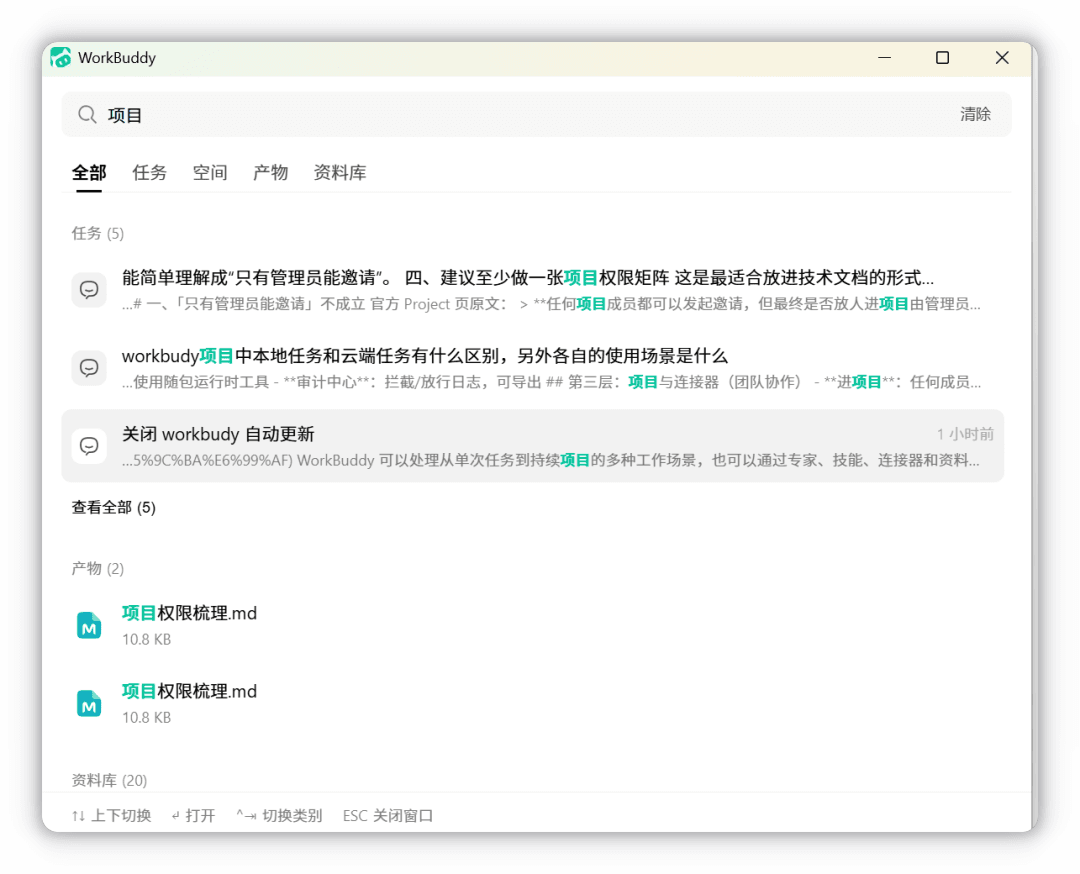Open the first 项目权限梳理.md result
Image resolution: width=1080 pixels, height=874 pixels.
pyautogui.click(x=532, y=625)
